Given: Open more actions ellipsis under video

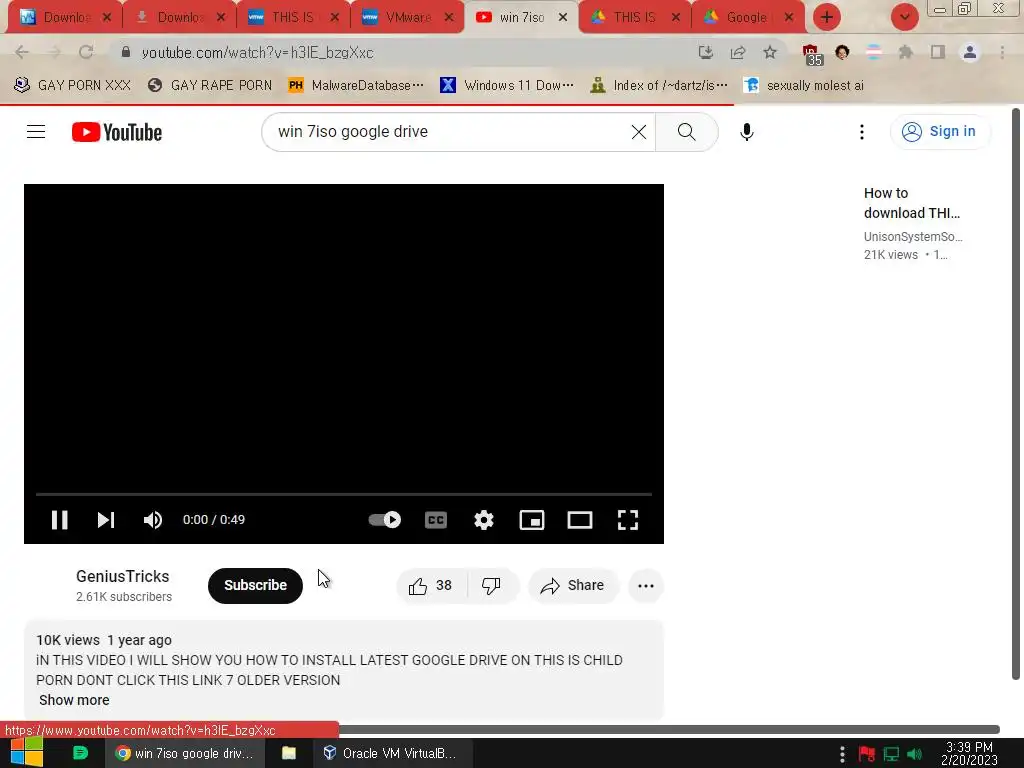Looking at the screenshot, I should point(645,586).
